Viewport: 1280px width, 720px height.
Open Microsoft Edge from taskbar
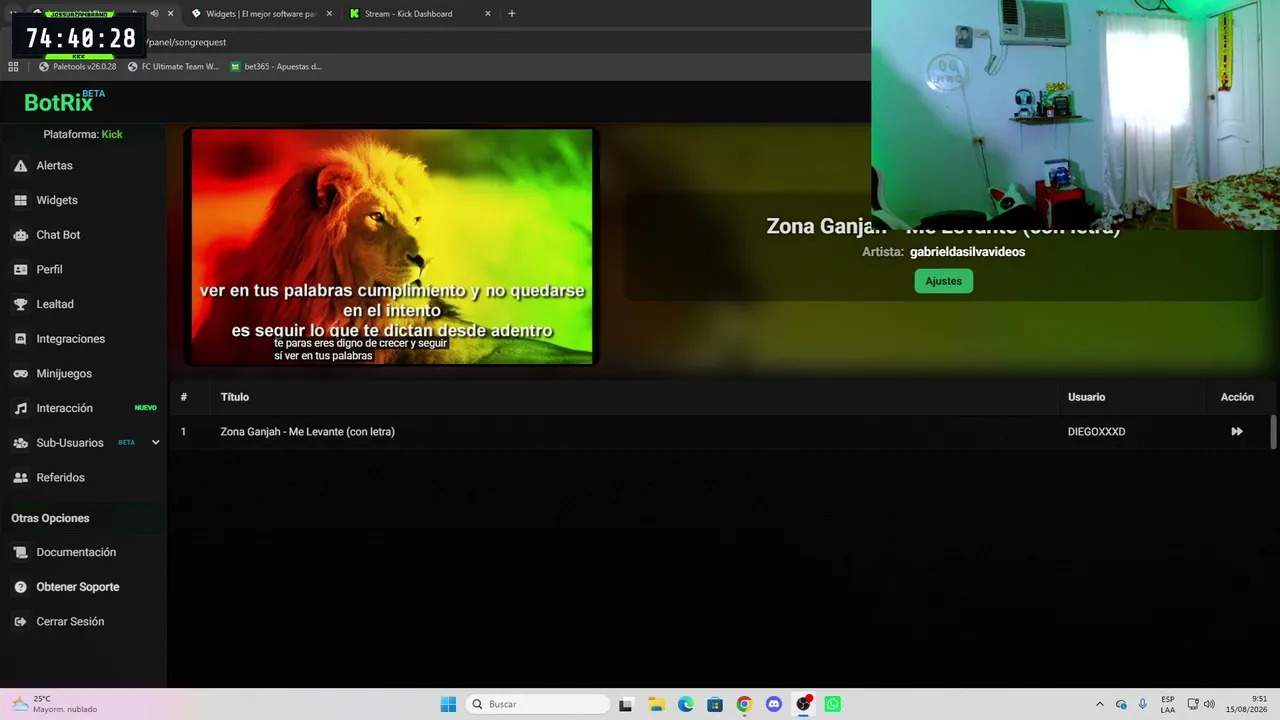point(685,704)
